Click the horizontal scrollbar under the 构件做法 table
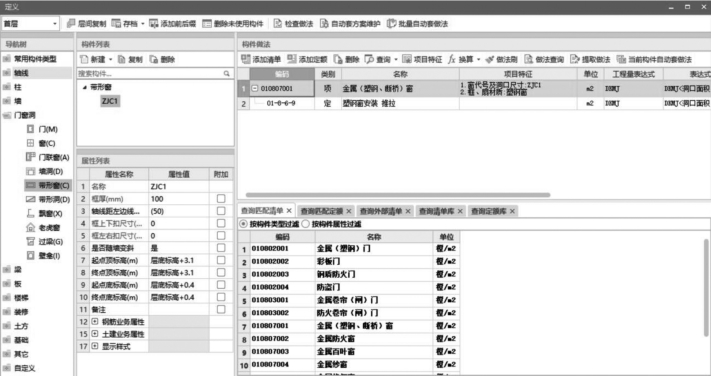The image size is (711, 376). (x=398, y=195)
